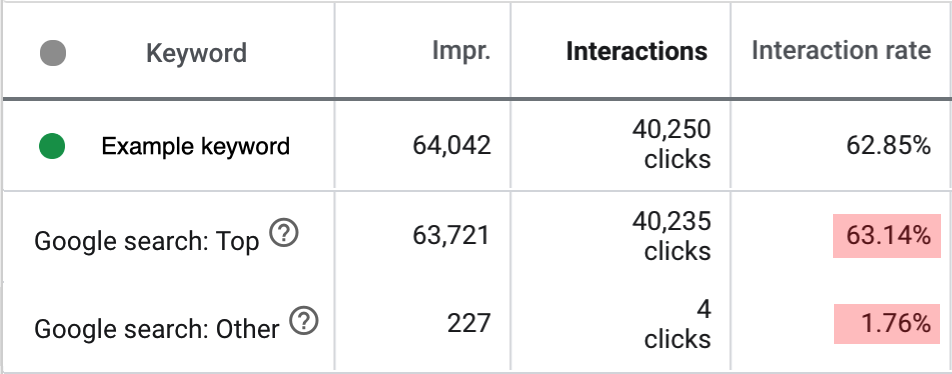Click the 40,250 clicks value
This screenshot has height=374, width=952.
pos(671,144)
